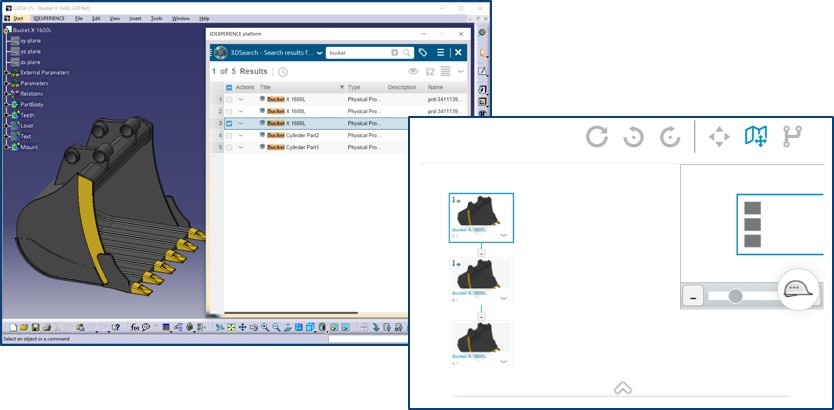834x410 pixels.
Task: Open the Actions chevron on result row 1
Action: tap(241, 99)
